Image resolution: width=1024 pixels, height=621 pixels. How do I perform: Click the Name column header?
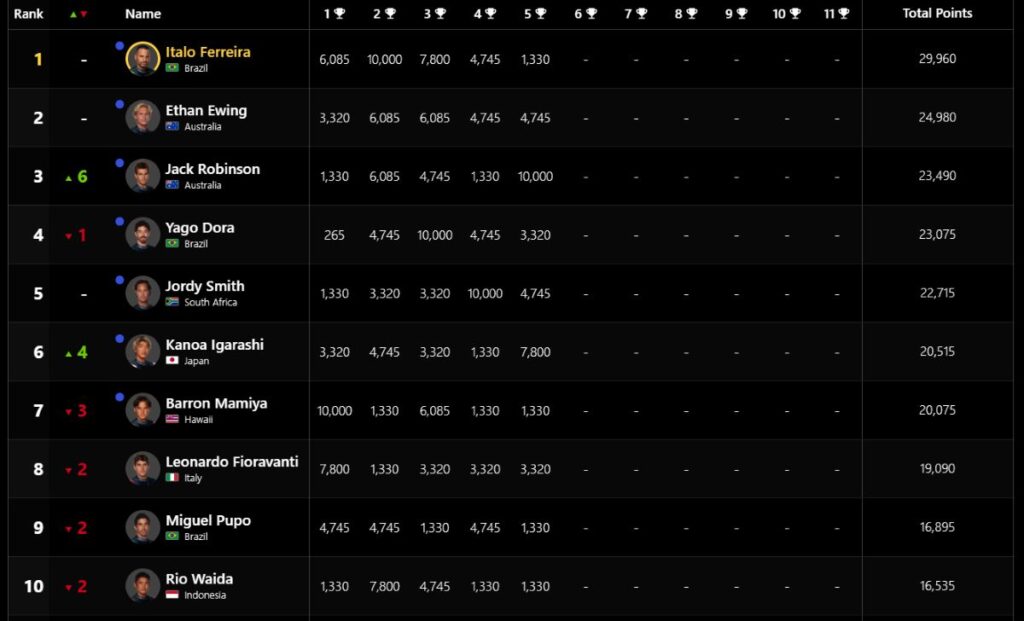pyautogui.click(x=143, y=14)
